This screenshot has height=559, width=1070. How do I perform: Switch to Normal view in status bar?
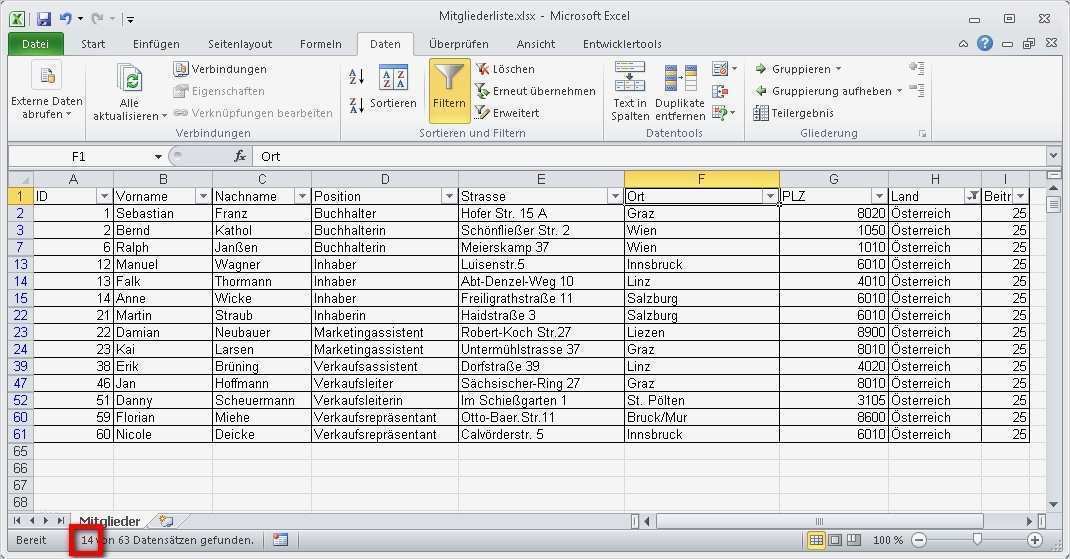tap(815, 540)
